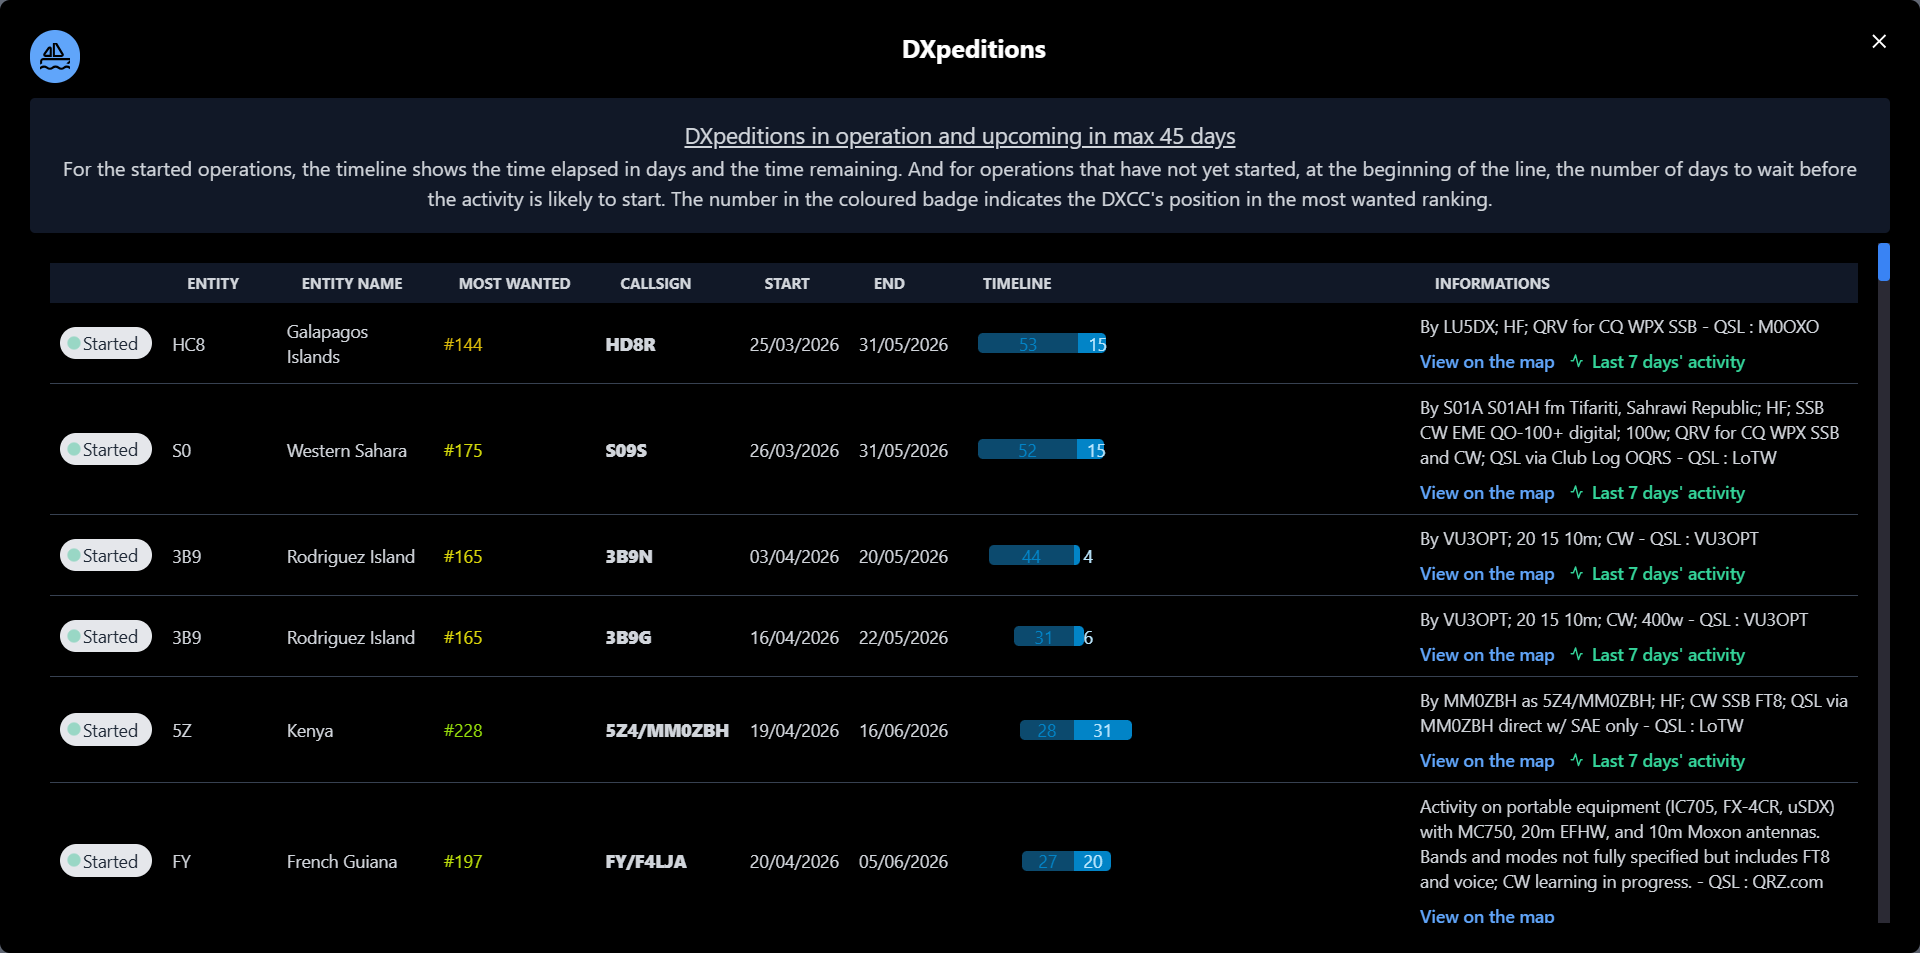The width and height of the screenshot is (1920, 953).
Task: Click activity pulse icon in 3B9N row
Action: [1577, 573]
